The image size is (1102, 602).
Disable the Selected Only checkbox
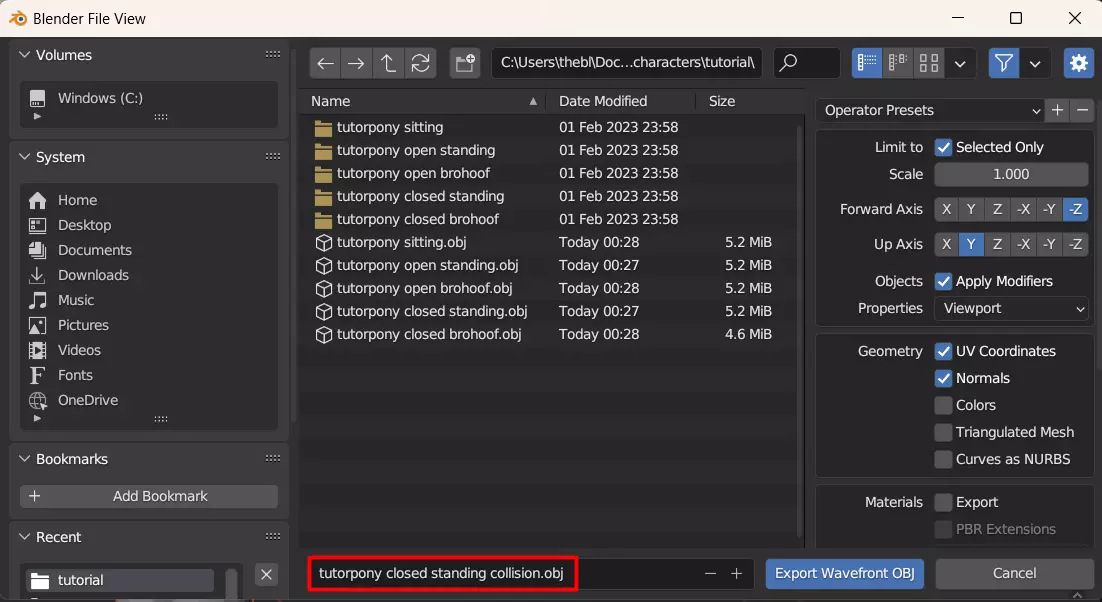[943, 147]
